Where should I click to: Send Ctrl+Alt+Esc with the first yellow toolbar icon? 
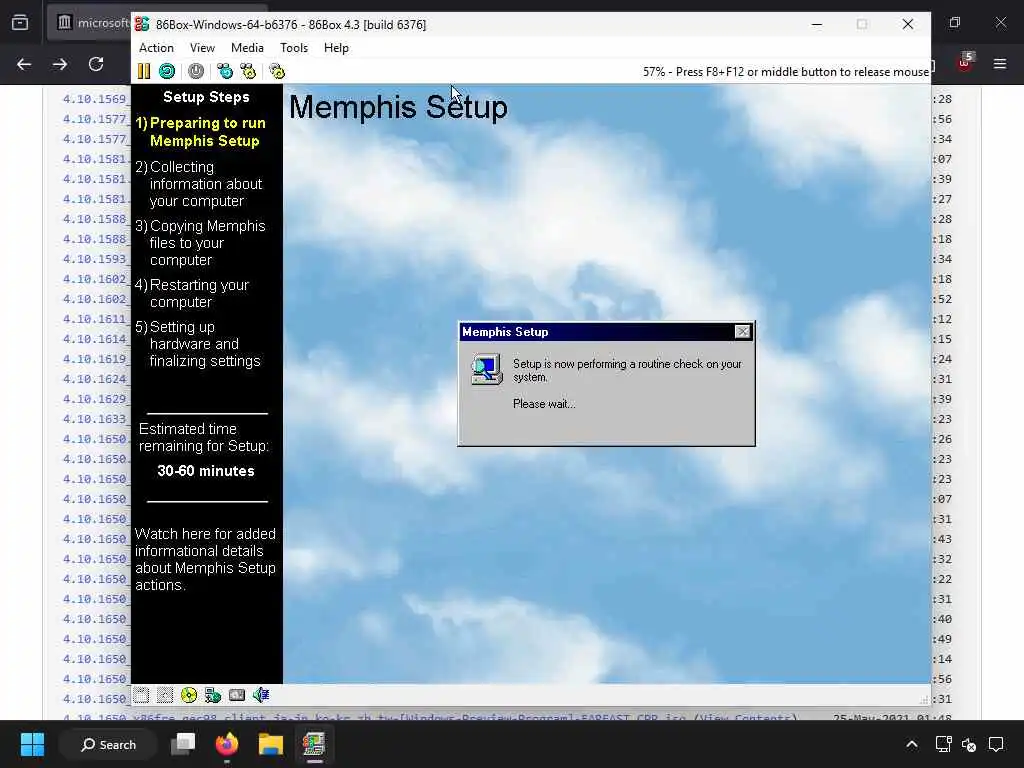248,71
